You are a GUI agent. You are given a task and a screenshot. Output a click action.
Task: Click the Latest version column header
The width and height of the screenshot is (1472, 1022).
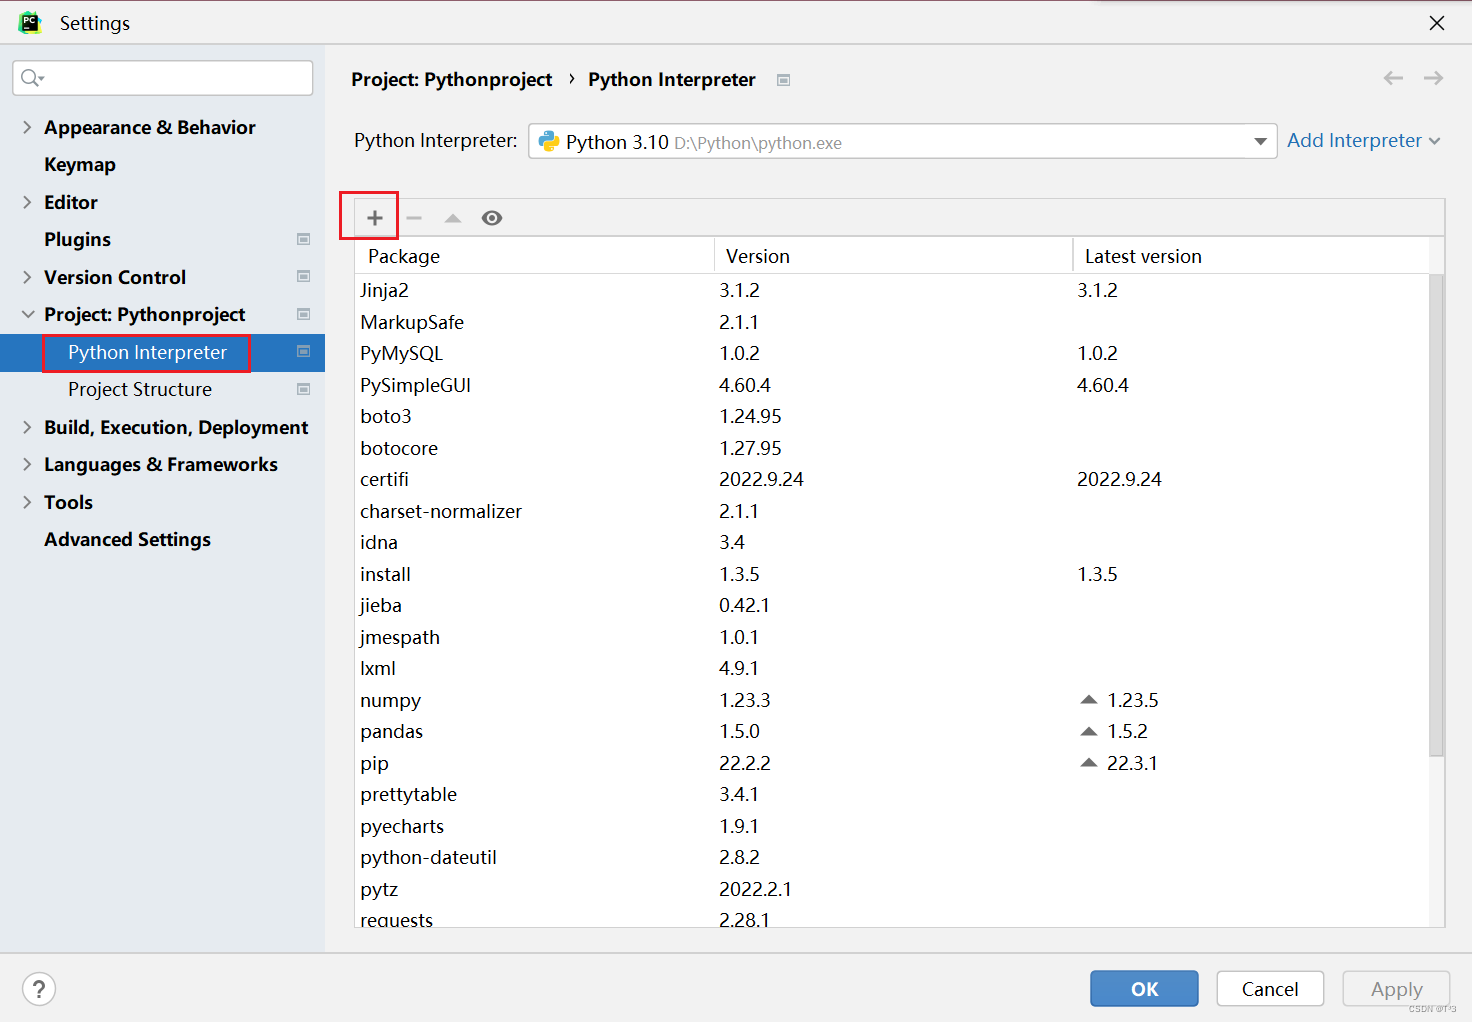coord(1251,256)
